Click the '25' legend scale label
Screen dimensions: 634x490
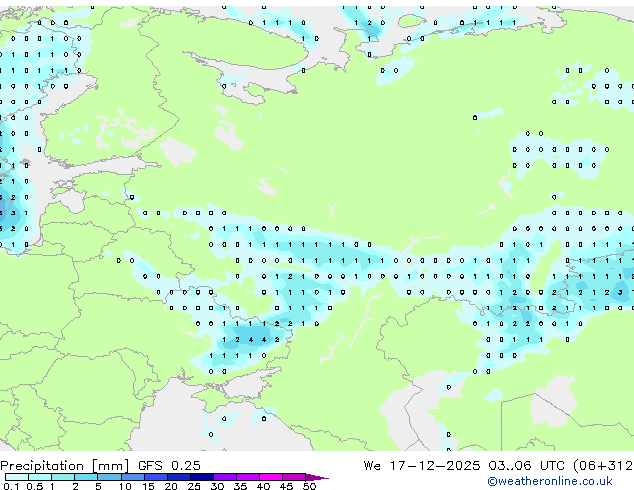click(194, 486)
